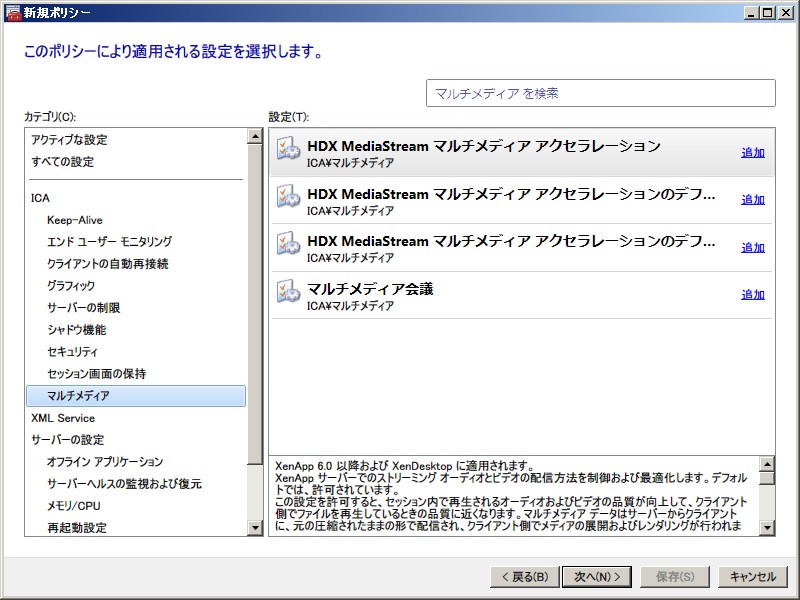The image size is (800, 600).
Task: Select the メモリ/CPU category
Action: click(x=74, y=506)
